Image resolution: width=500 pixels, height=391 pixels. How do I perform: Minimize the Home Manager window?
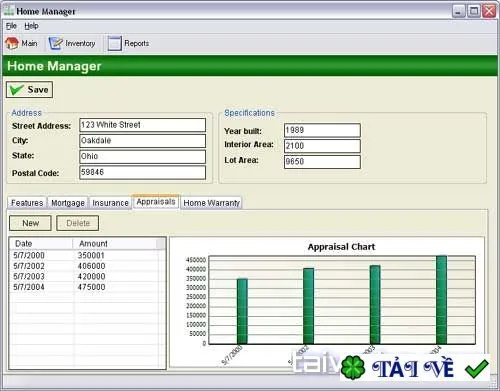coord(459,11)
